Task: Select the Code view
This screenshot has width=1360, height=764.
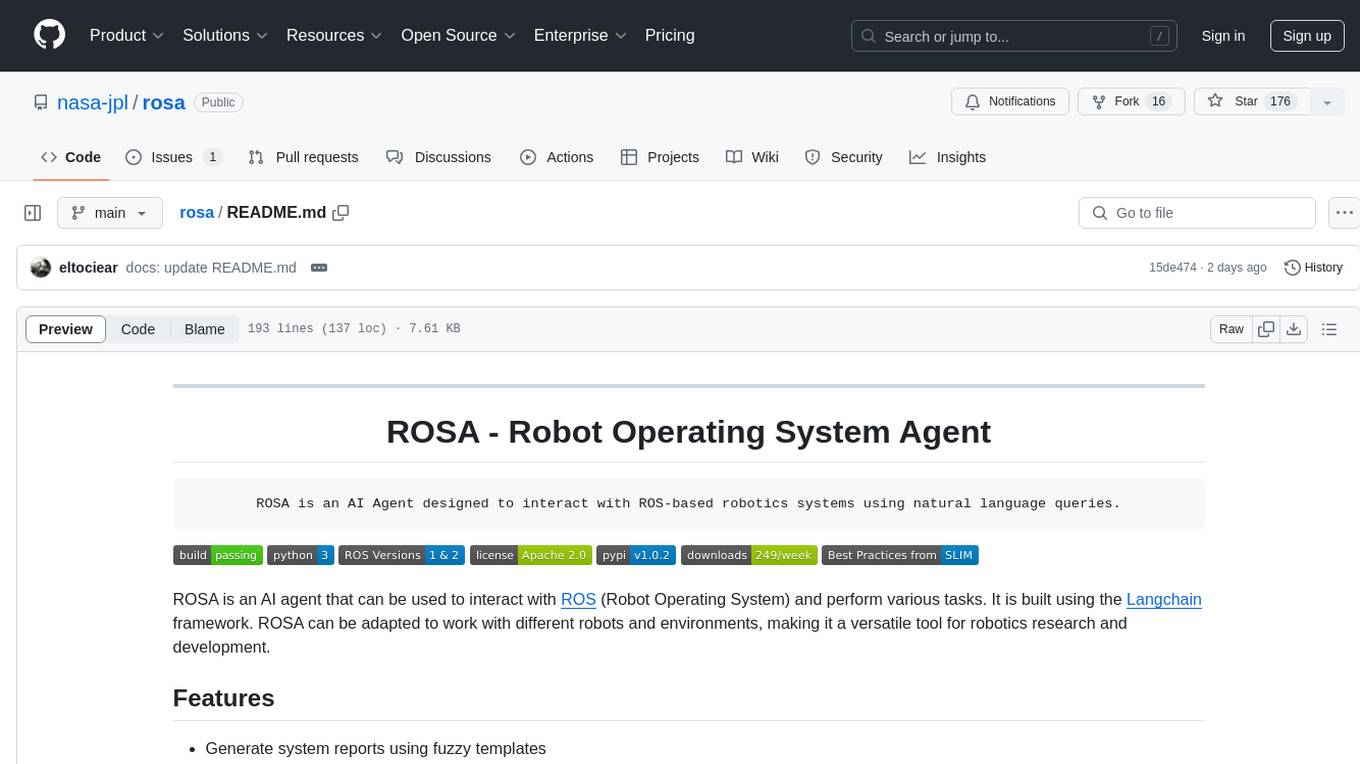Action: pos(138,329)
